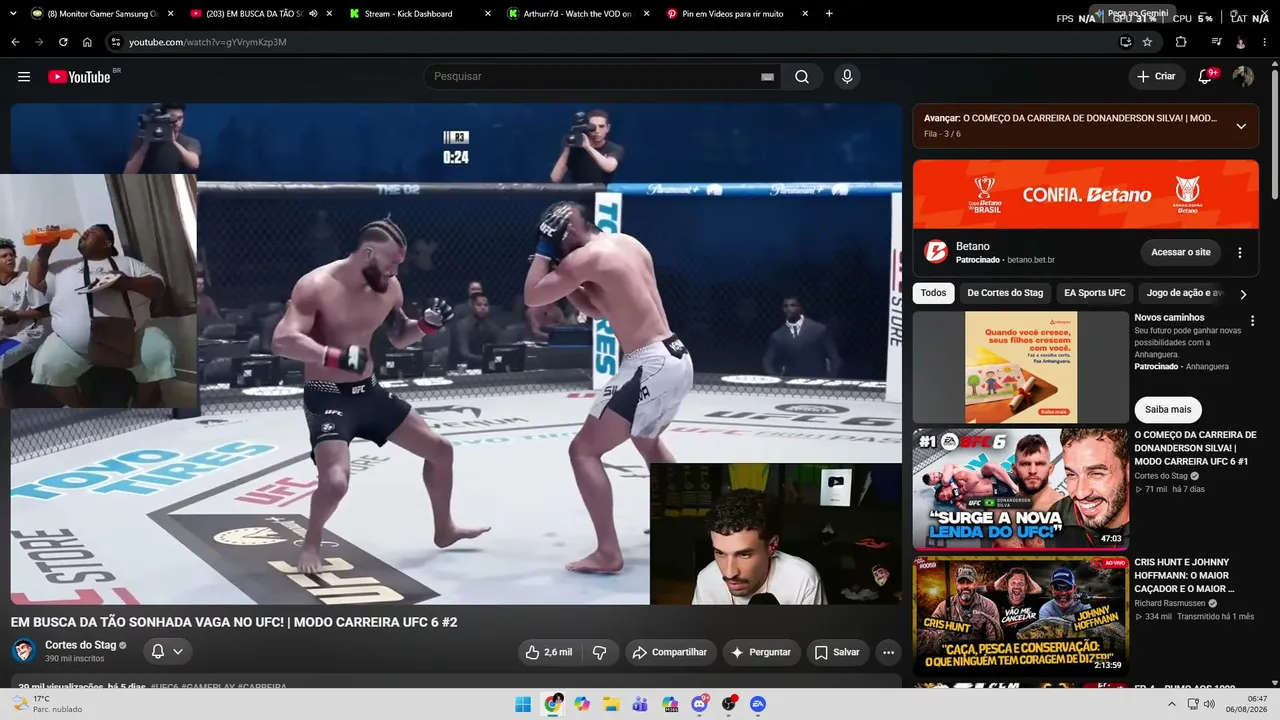Open UFC 6 career mode #1 thumbnail
This screenshot has height=720, width=1280.
click(x=1021, y=489)
